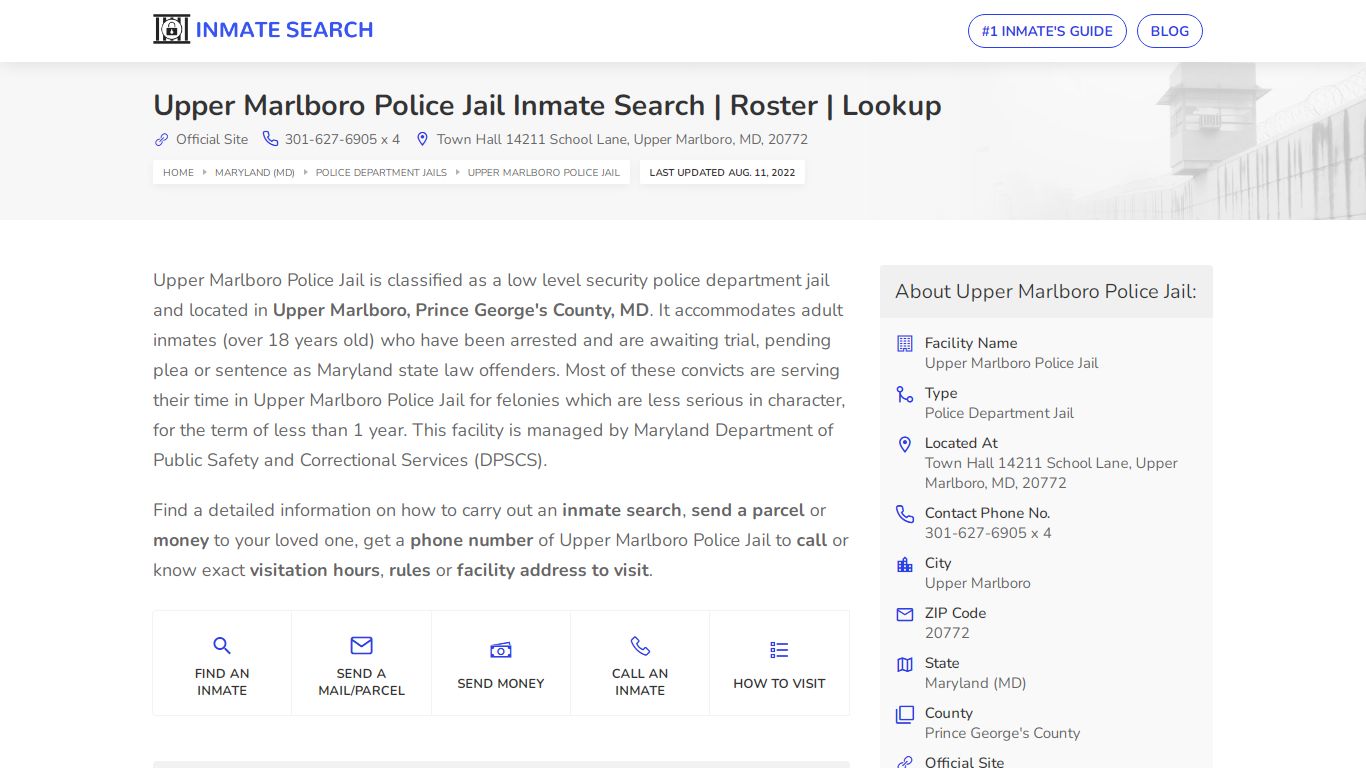Image resolution: width=1366 pixels, height=768 pixels.
Task: Click bold phrase send a parcel
Action: click(748, 510)
